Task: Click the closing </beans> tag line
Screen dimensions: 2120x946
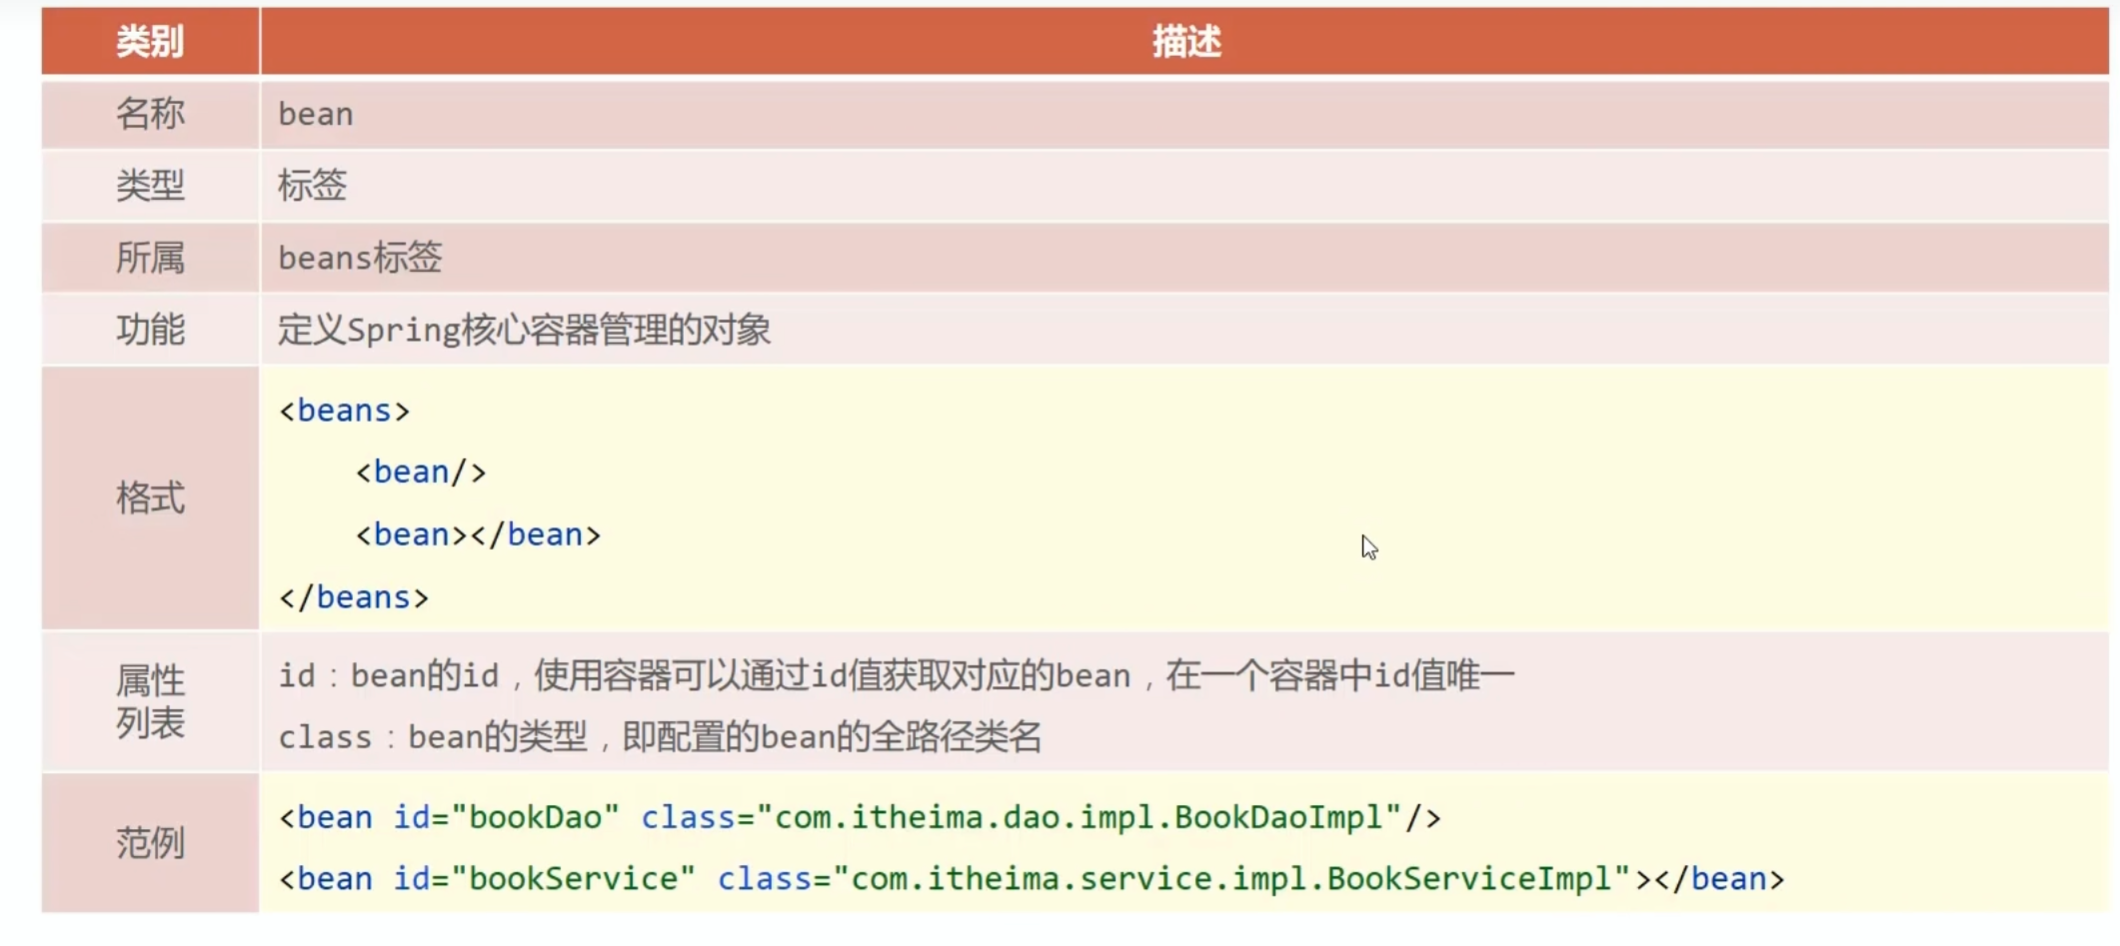Action: [x=354, y=598]
